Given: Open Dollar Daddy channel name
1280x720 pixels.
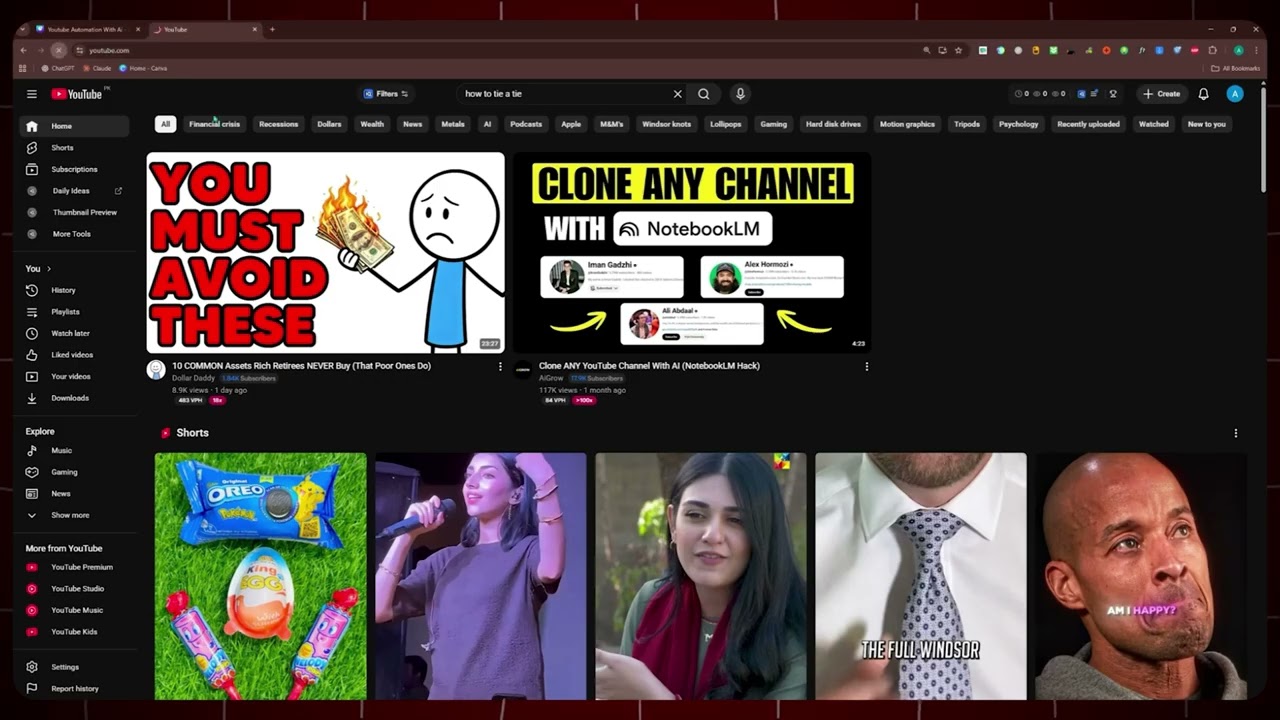Looking at the screenshot, I should (x=193, y=378).
